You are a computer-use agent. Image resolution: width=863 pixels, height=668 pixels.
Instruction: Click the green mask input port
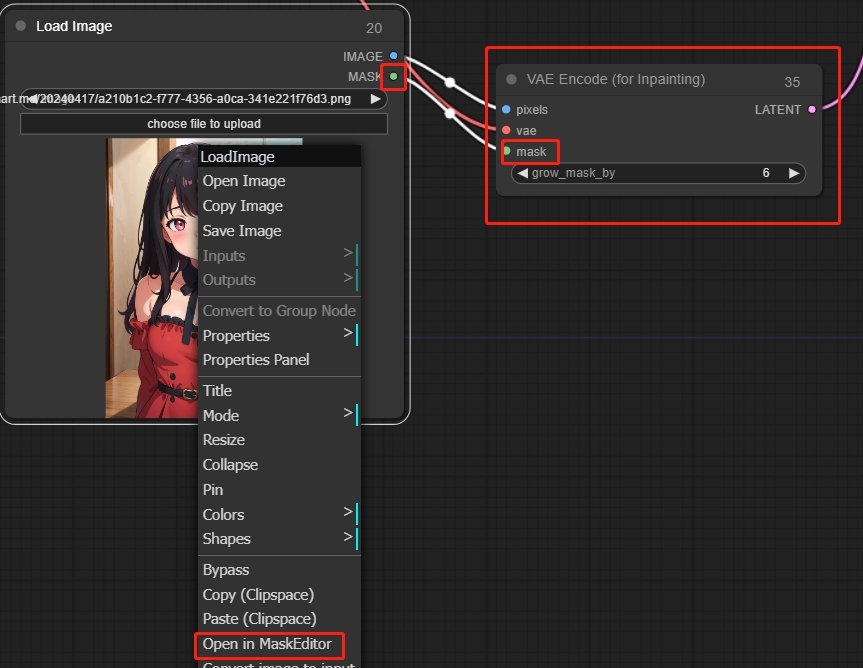tap(507, 151)
